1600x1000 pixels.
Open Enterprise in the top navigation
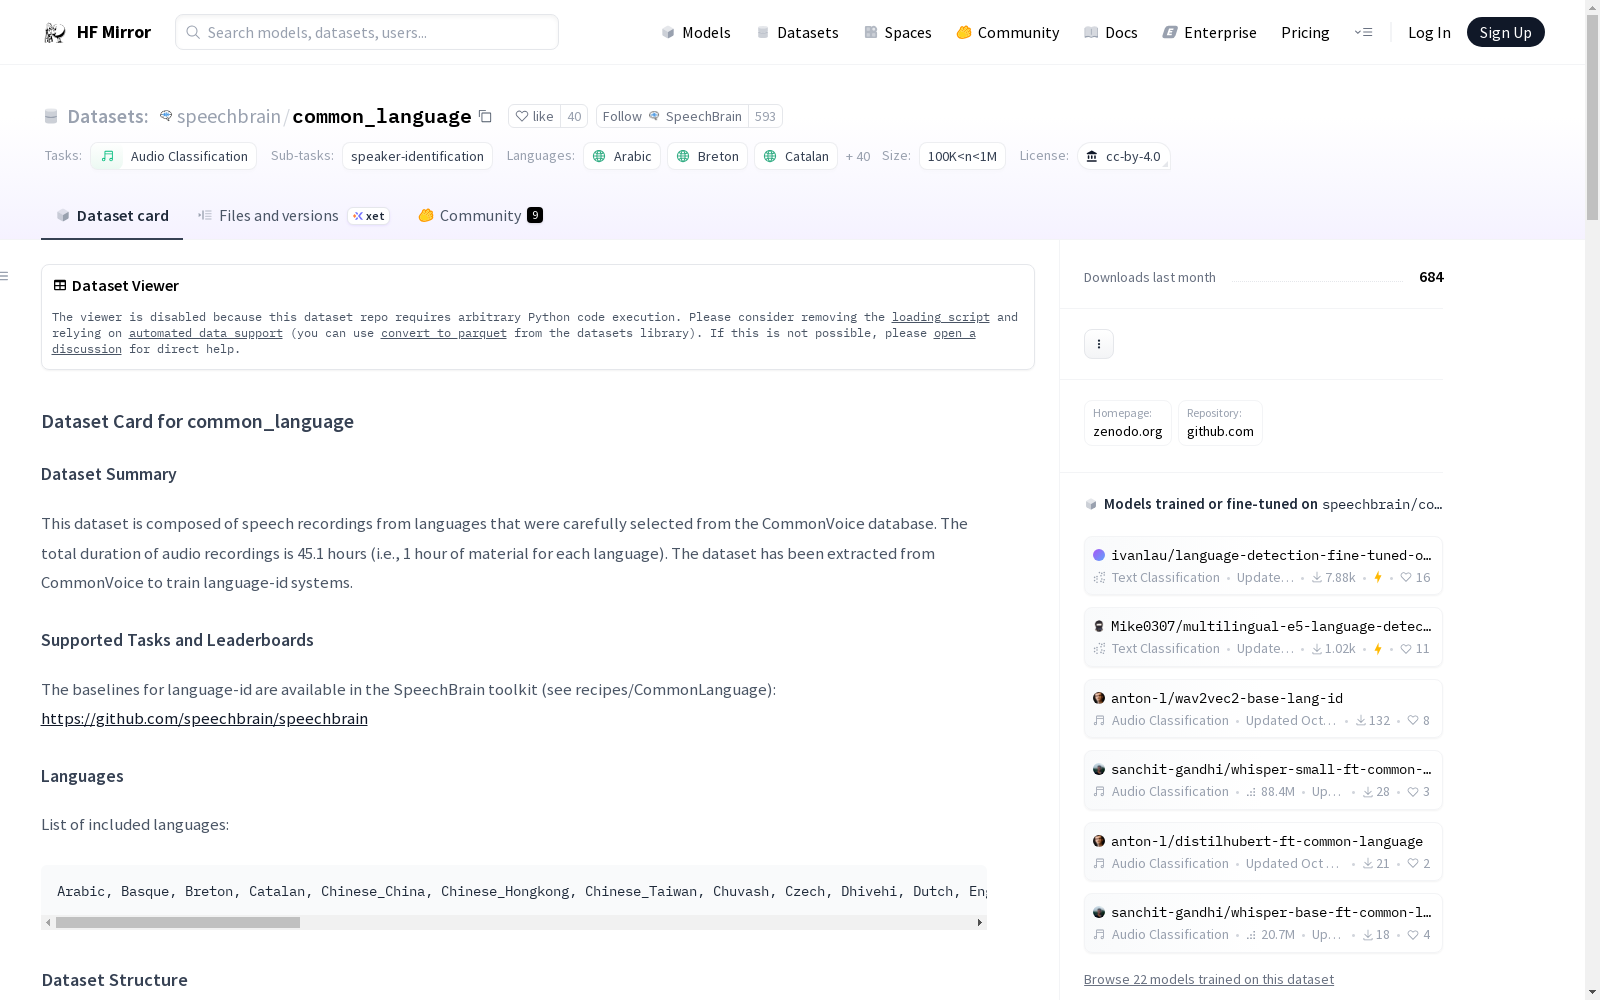tap(1209, 33)
